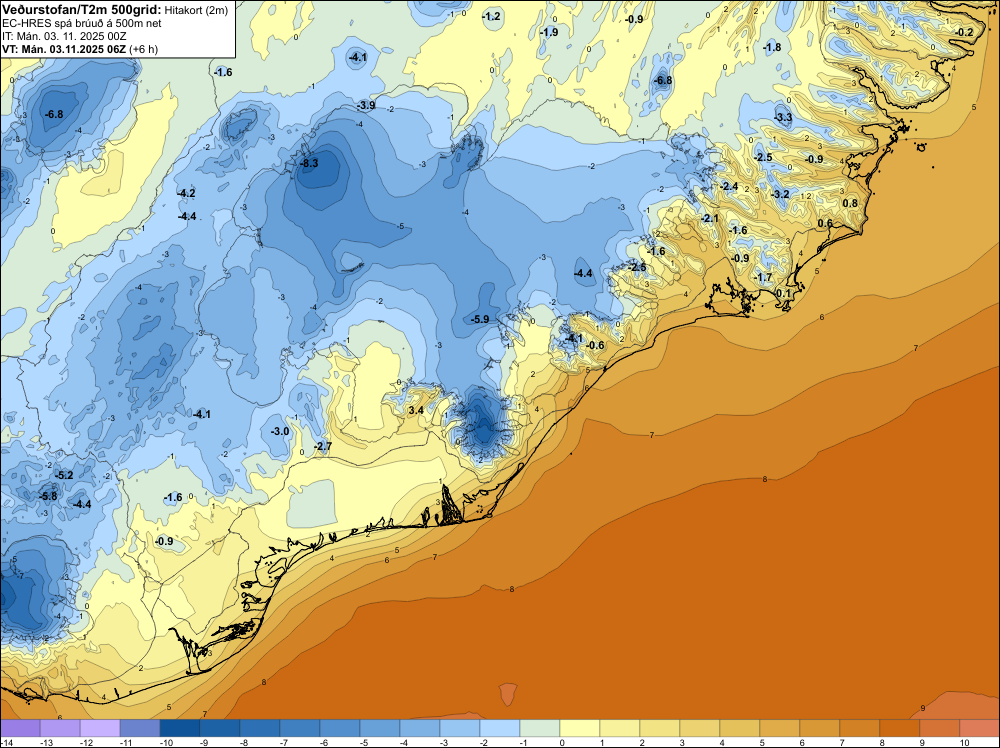Click the legend swatch labelled -11
This screenshot has width=1000, height=748.
pyautogui.click(x=140, y=728)
